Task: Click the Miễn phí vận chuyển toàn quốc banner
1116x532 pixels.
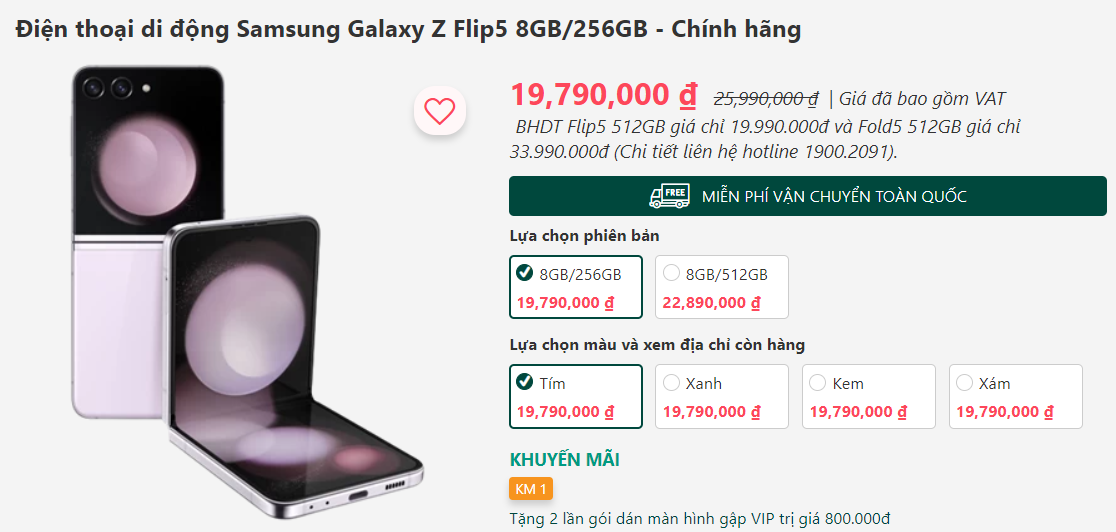Action: click(808, 196)
